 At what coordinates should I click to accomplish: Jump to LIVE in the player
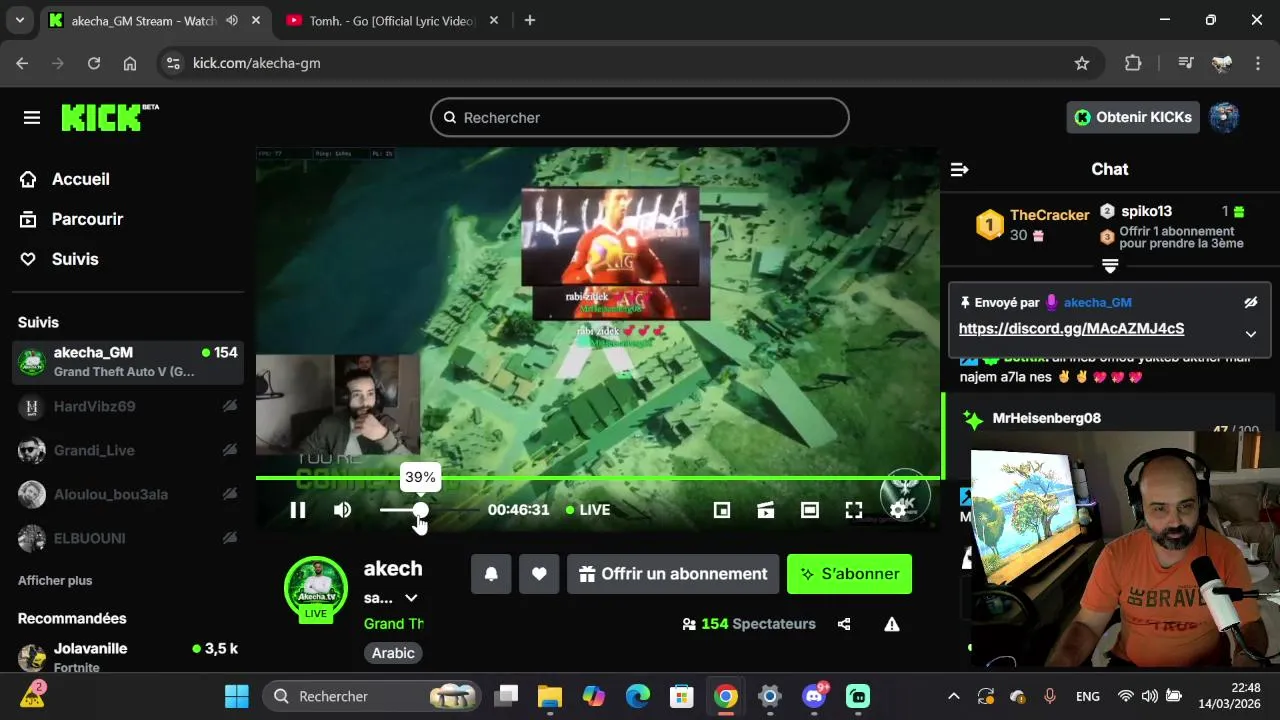[588, 510]
